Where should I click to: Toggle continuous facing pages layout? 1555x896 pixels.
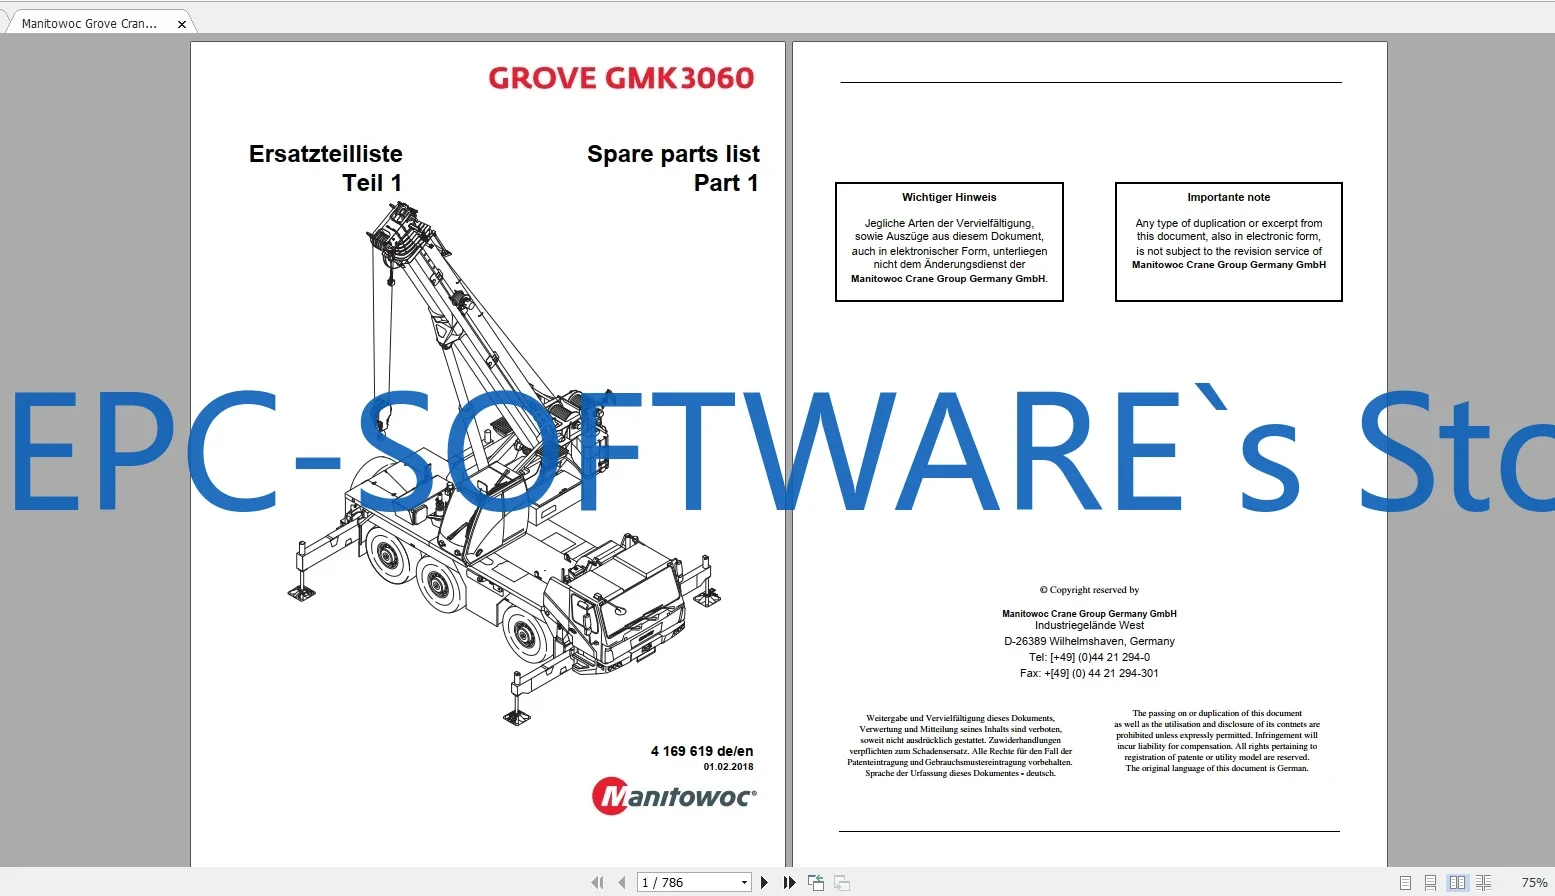[x=1484, y=882]
